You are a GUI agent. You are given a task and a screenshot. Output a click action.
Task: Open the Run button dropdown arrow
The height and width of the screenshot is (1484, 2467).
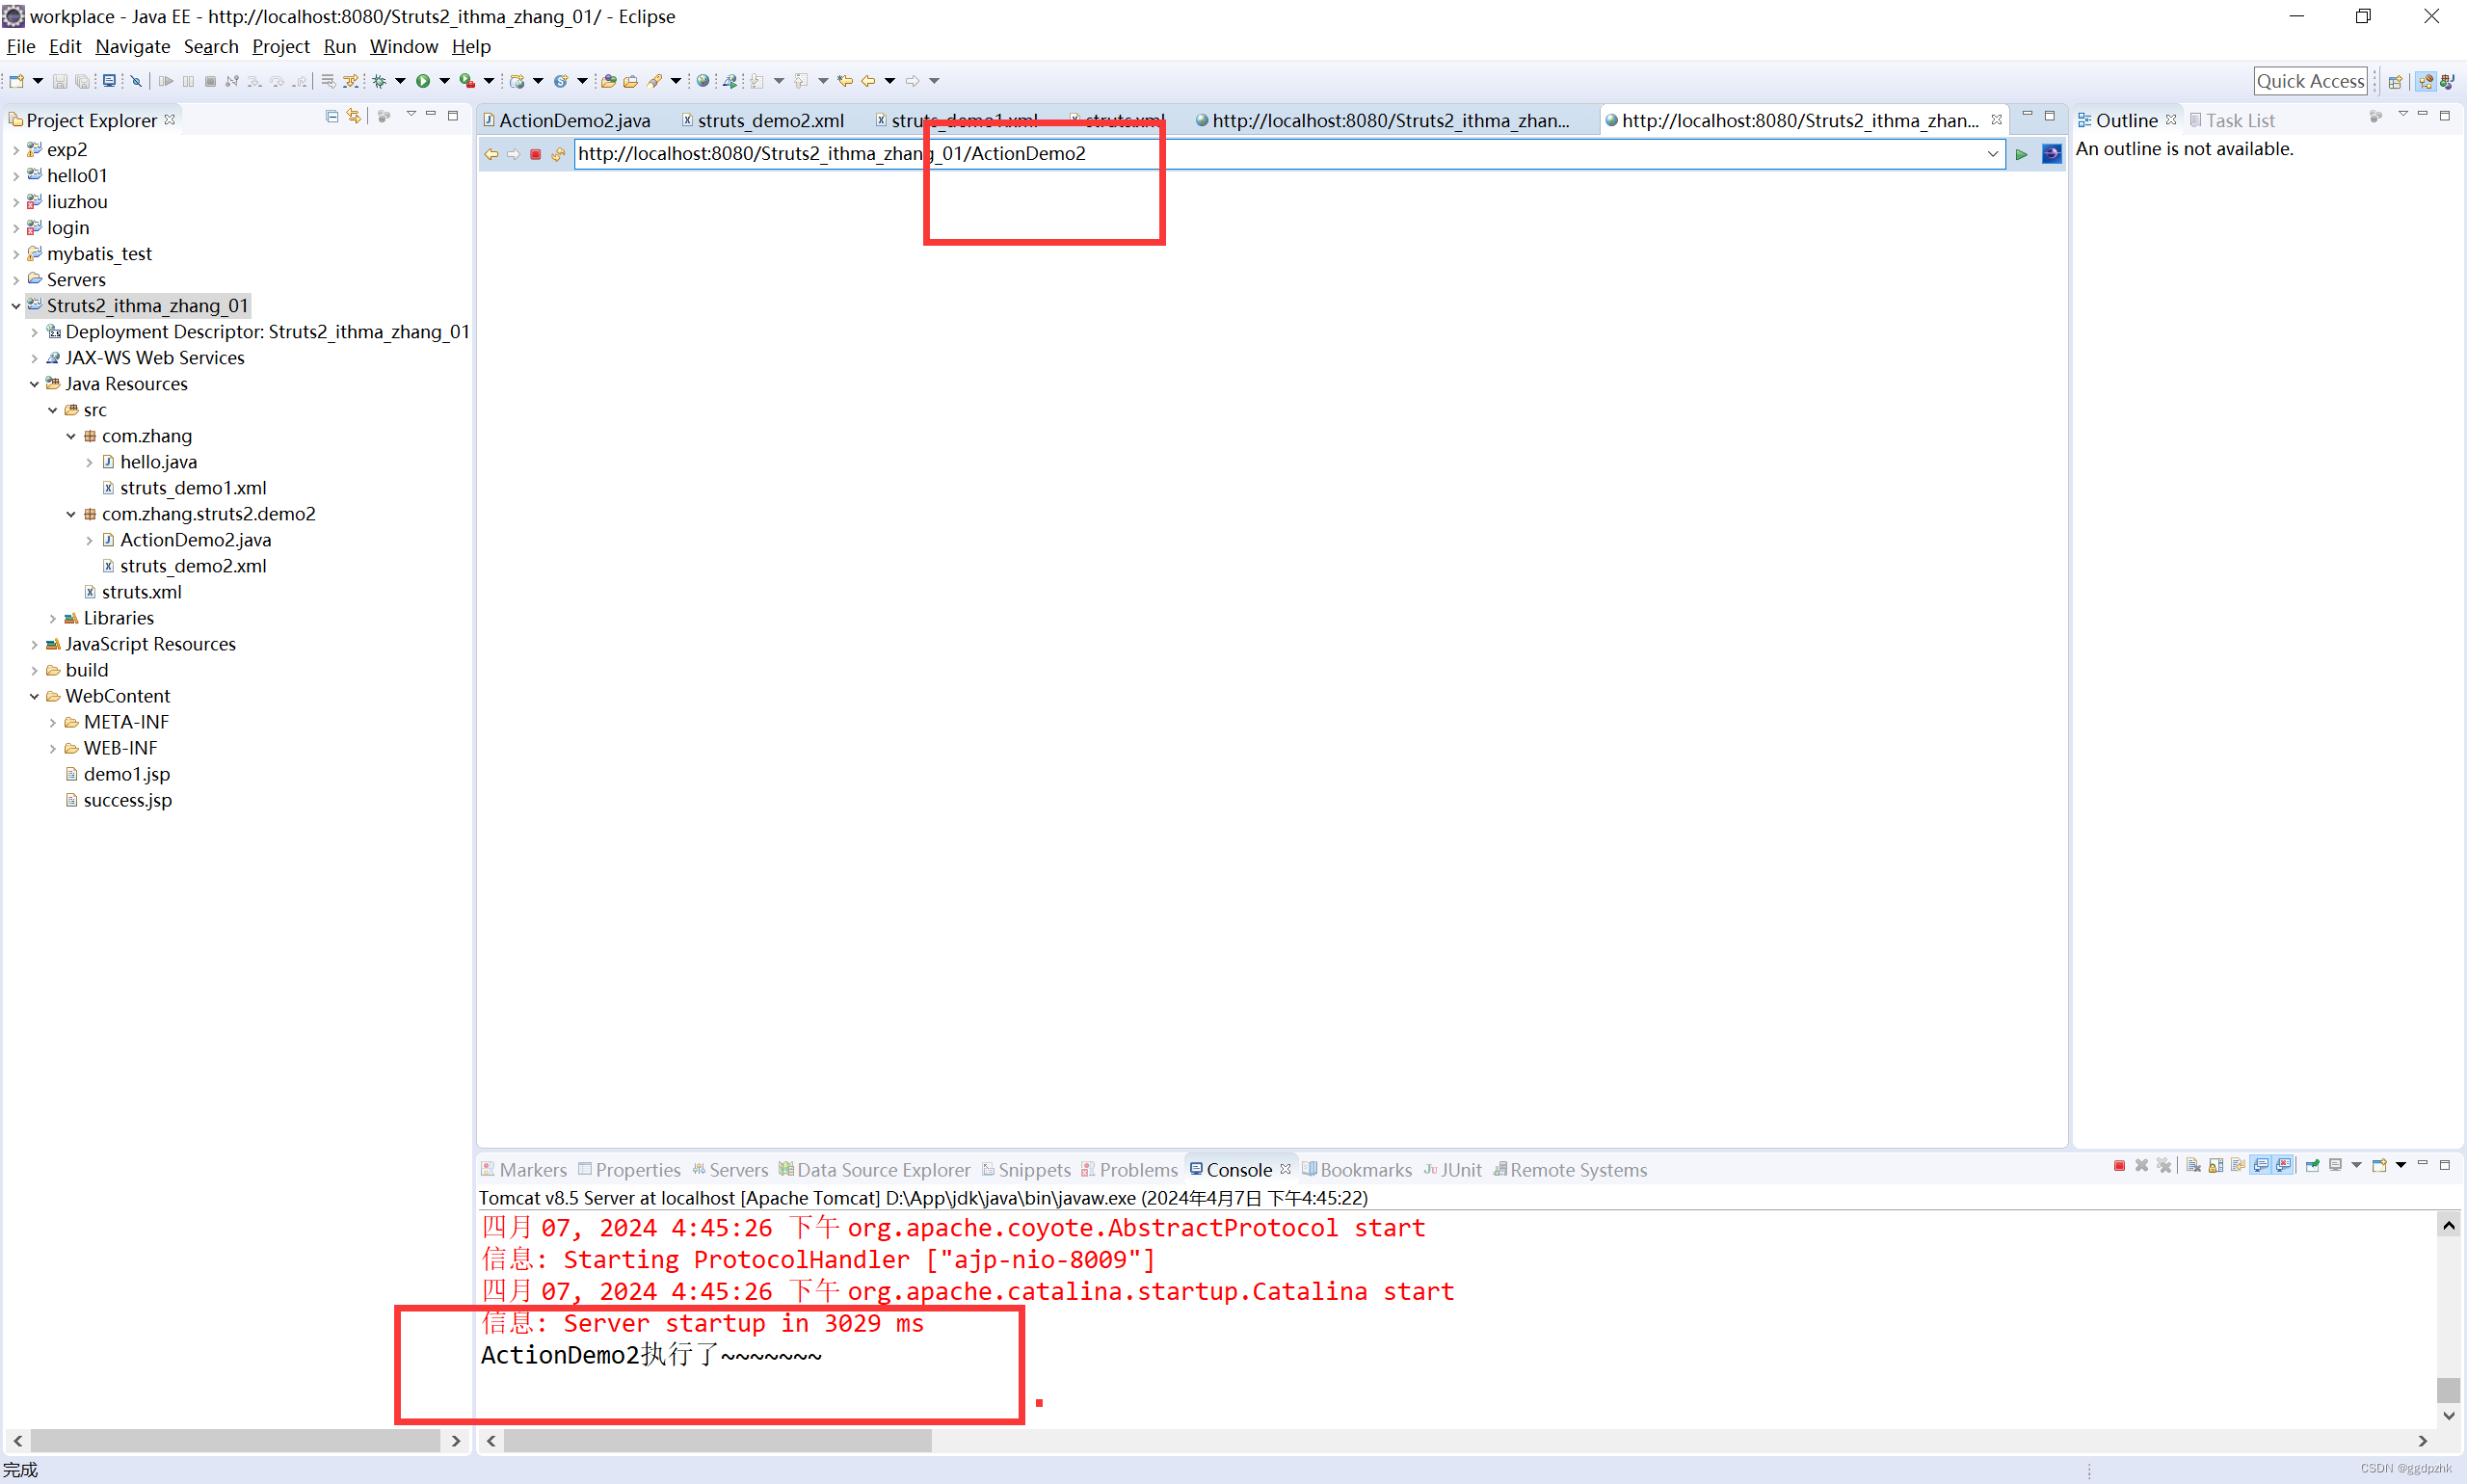[445, 81]
